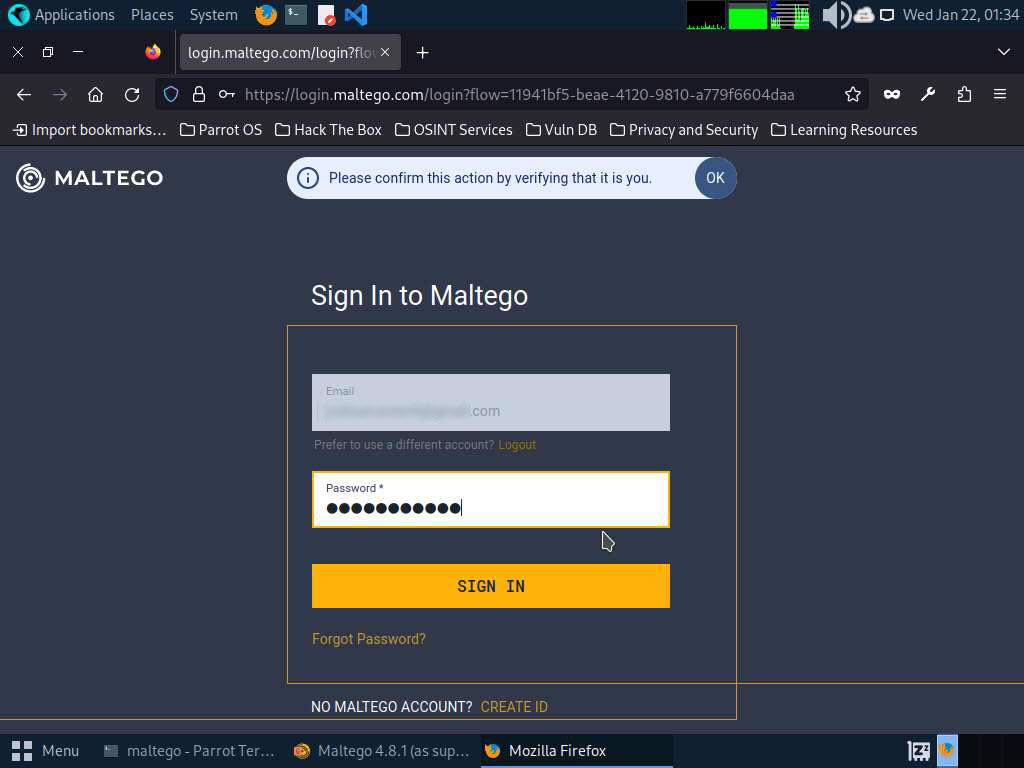Open the Applications menu
The image size is (1024, 768).
pyautogui.click(x=61, y=14)
